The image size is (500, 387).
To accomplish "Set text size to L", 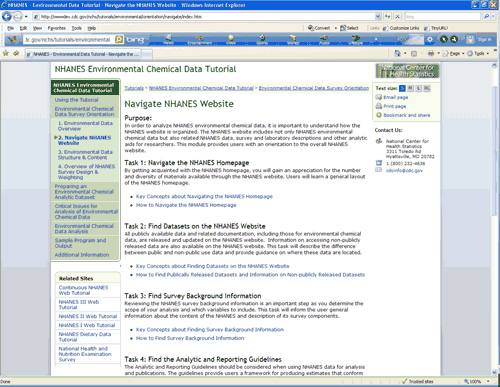I will click(418, 88).
